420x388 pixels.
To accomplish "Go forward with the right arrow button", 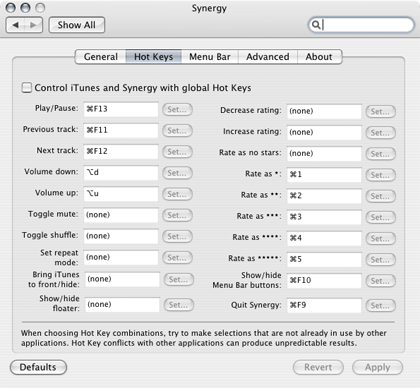I will click(33, 25).
